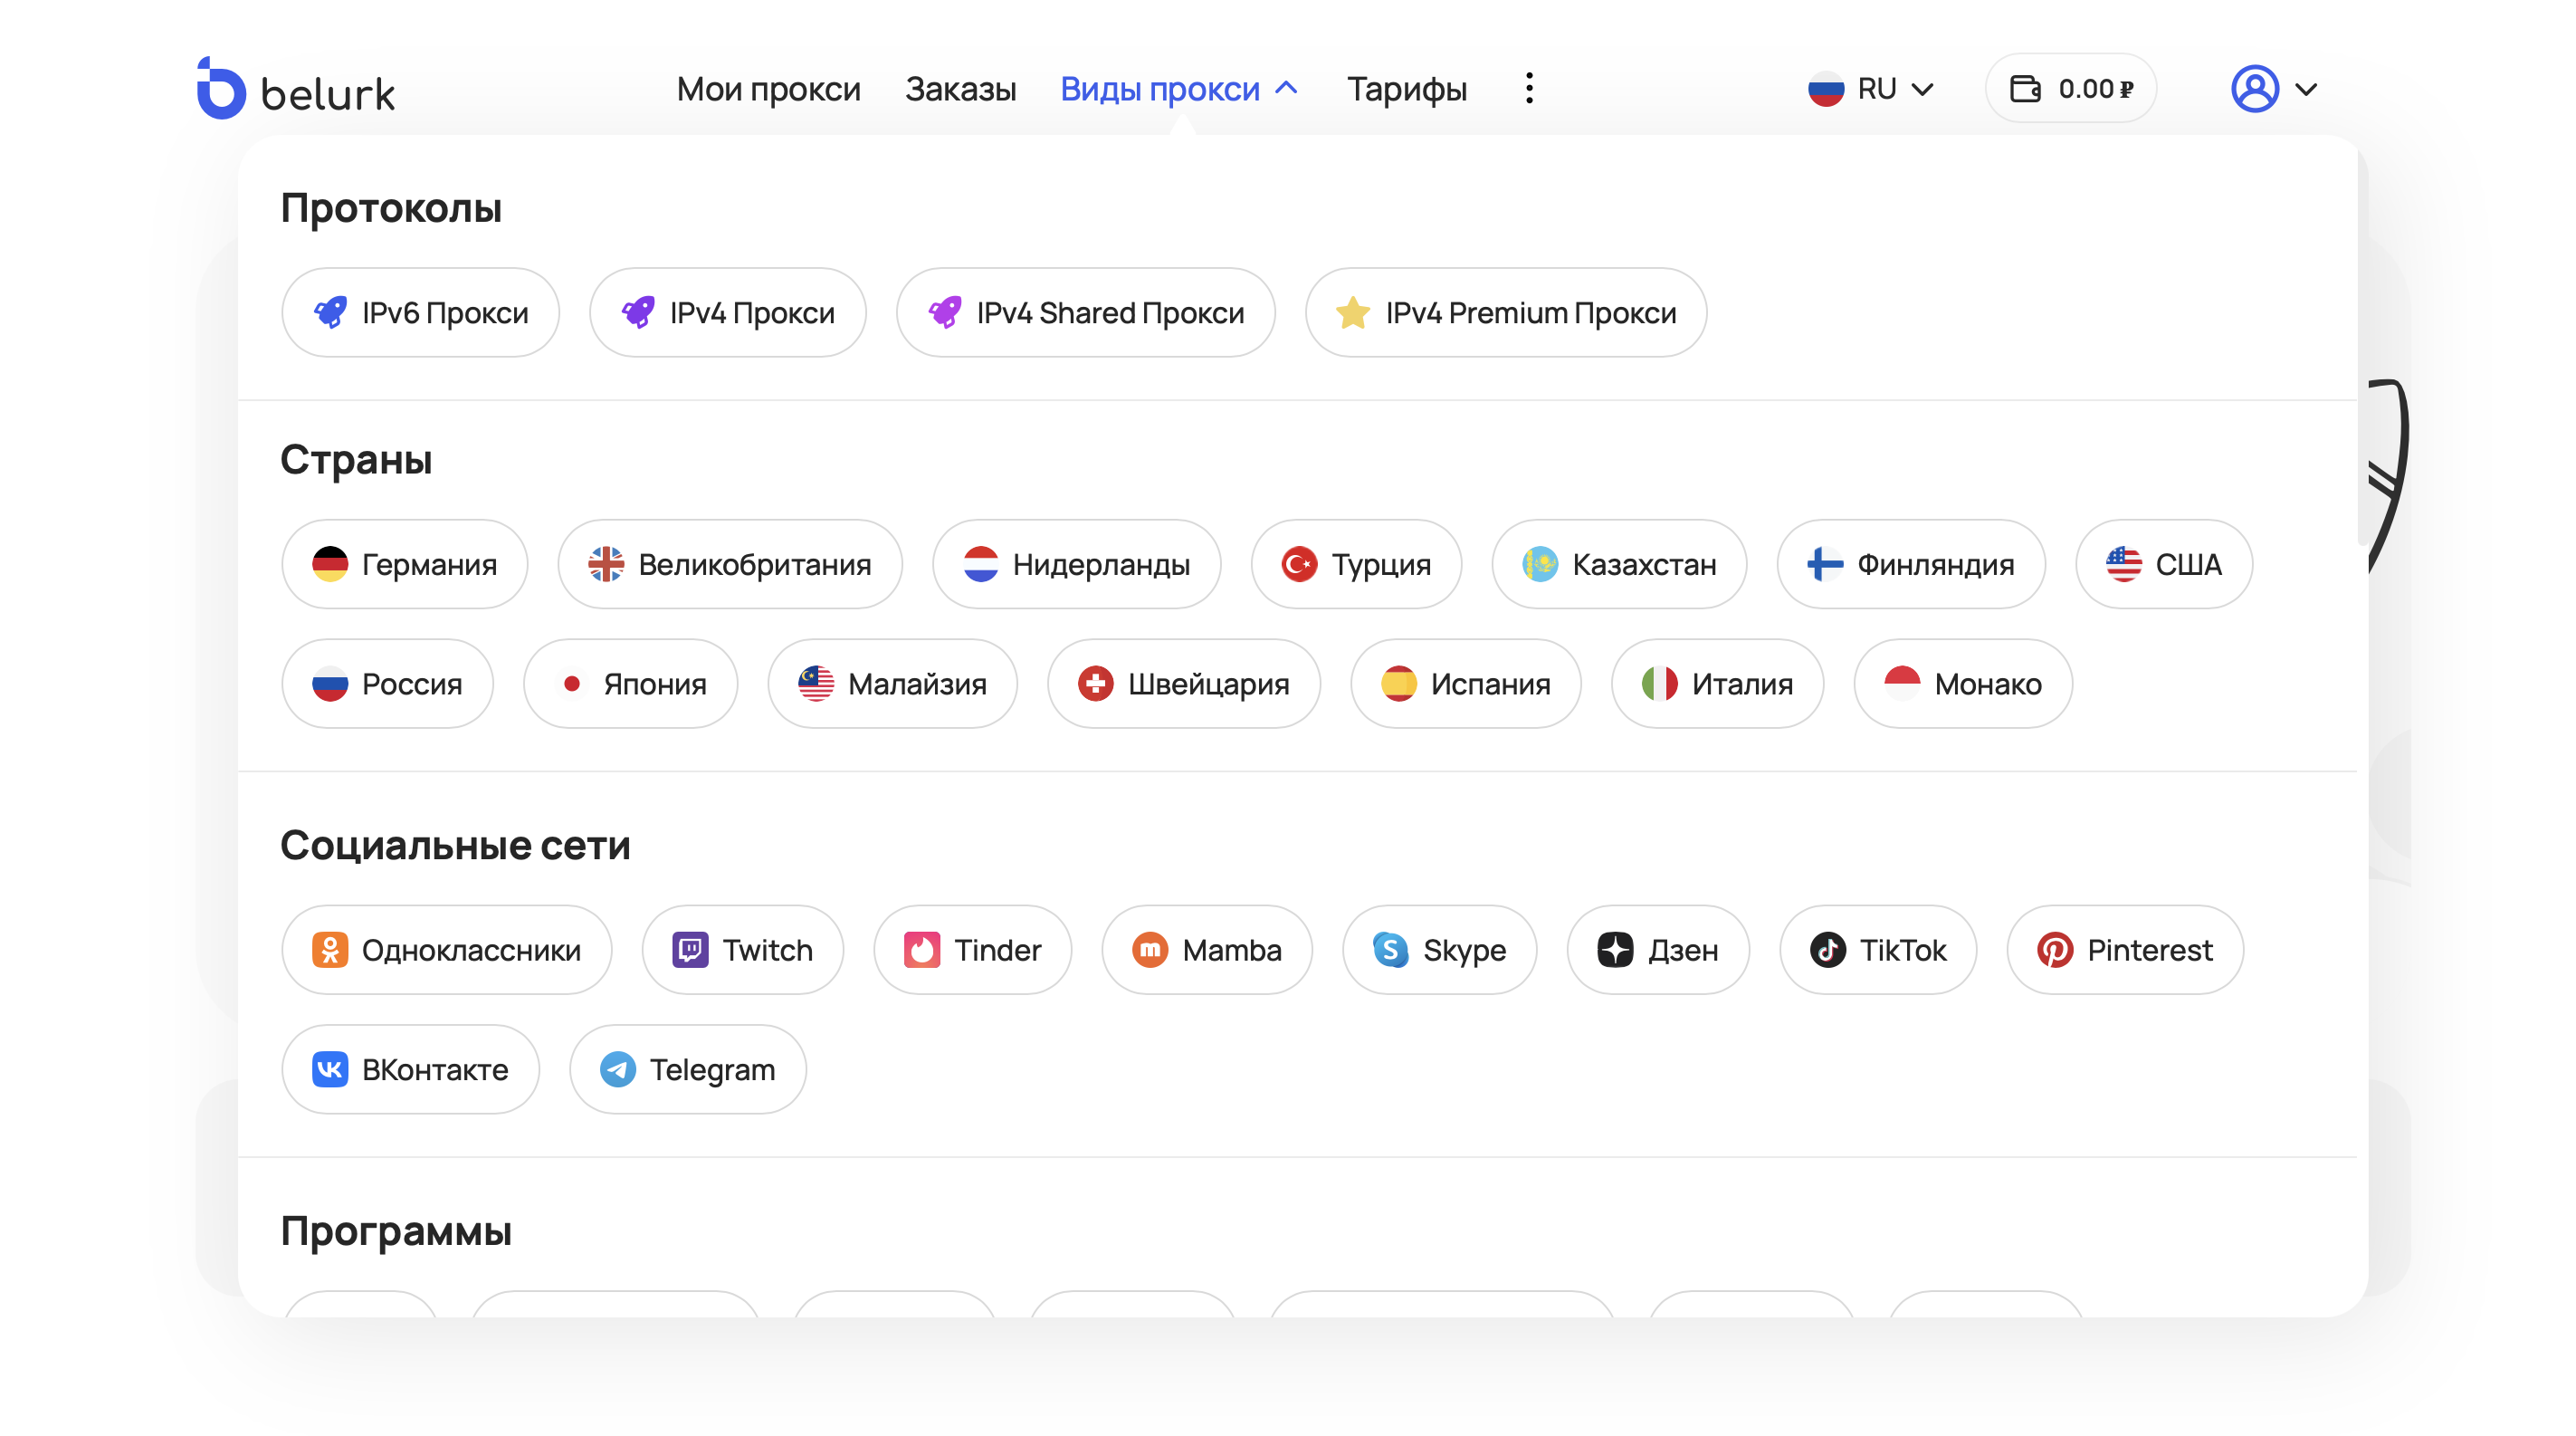
Task: Click the wallet balance icon
Action: [x=2025, y=89]
